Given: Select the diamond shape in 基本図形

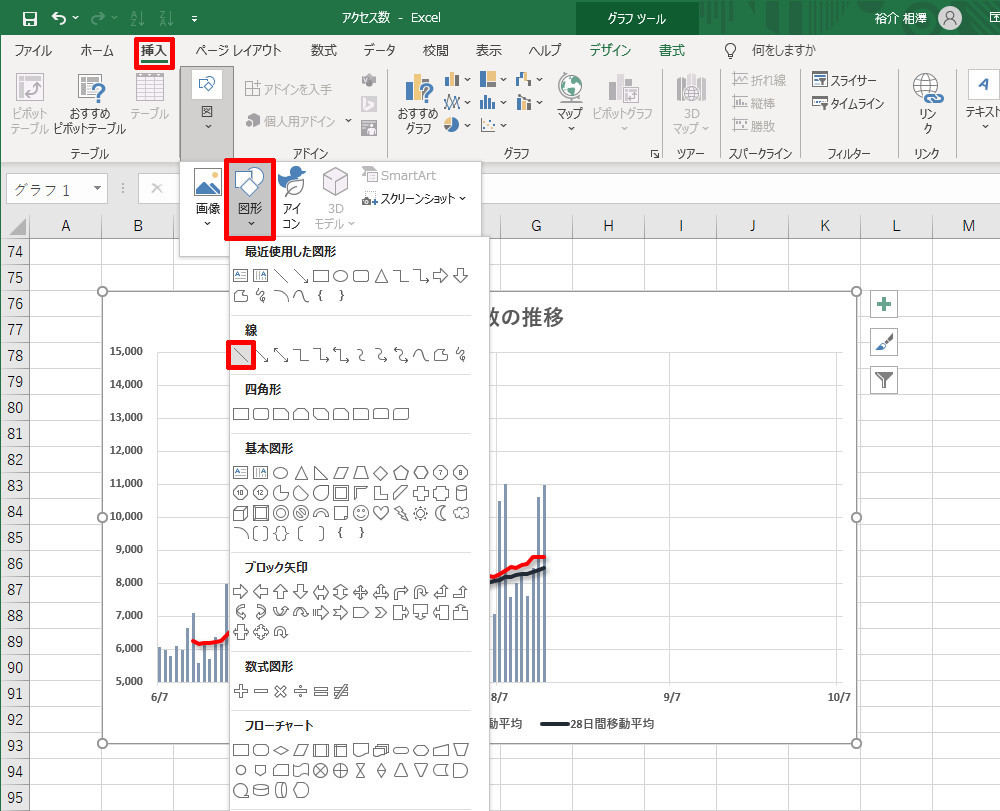Looking at the screenshot, I should [x=381, y=473].
